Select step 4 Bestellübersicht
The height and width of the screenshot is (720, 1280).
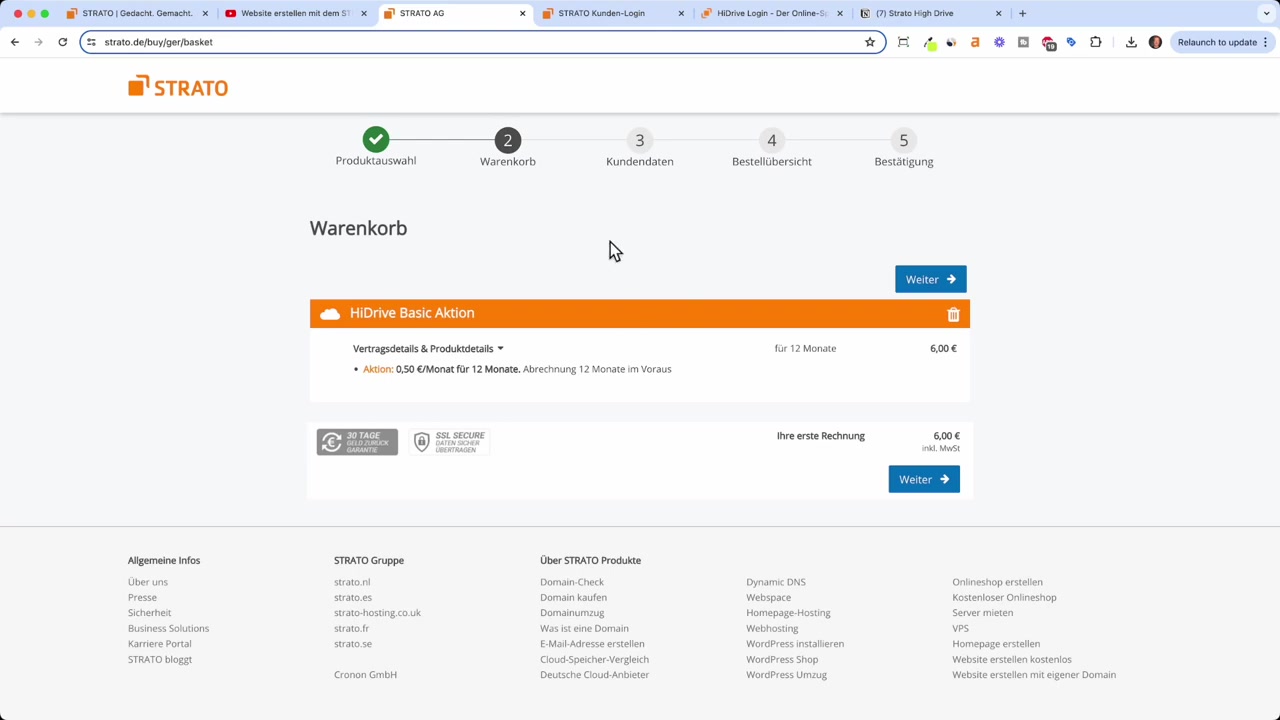point(772,147)
